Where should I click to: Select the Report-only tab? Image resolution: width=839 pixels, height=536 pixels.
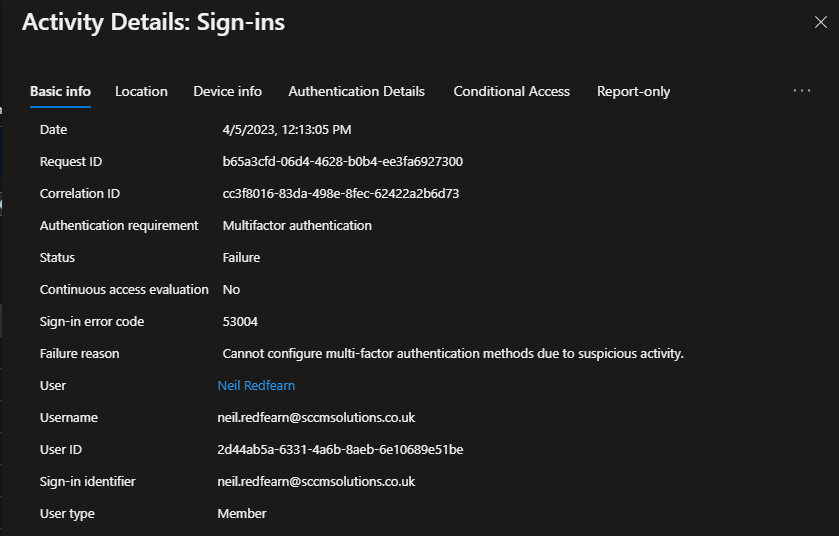(x=633, y=91)
